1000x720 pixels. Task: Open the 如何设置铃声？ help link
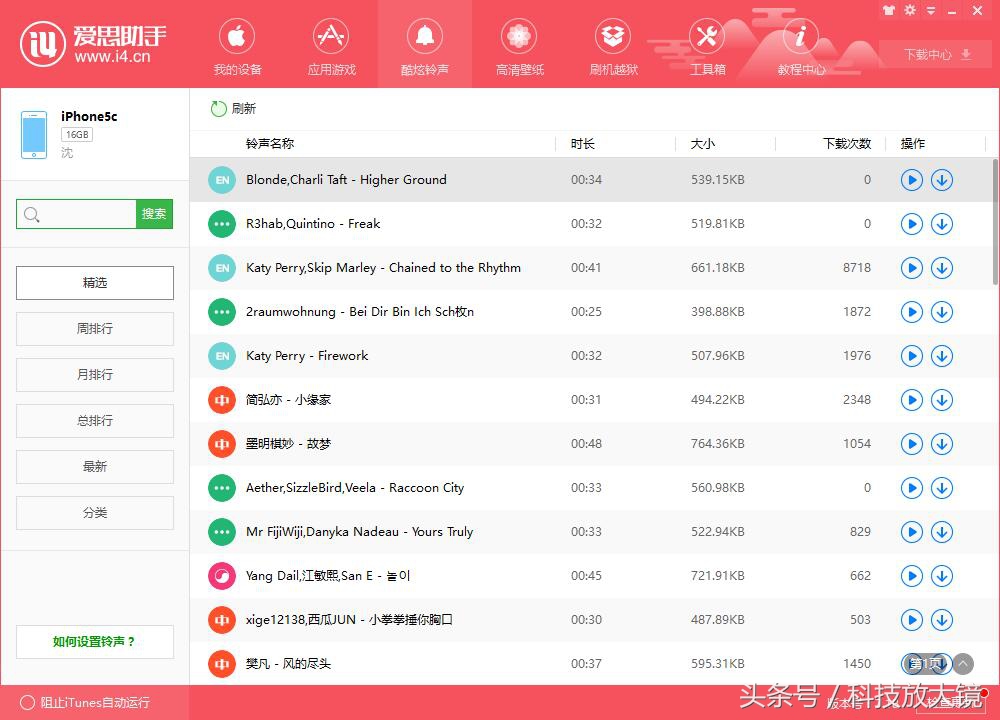(x=95, y=642)
